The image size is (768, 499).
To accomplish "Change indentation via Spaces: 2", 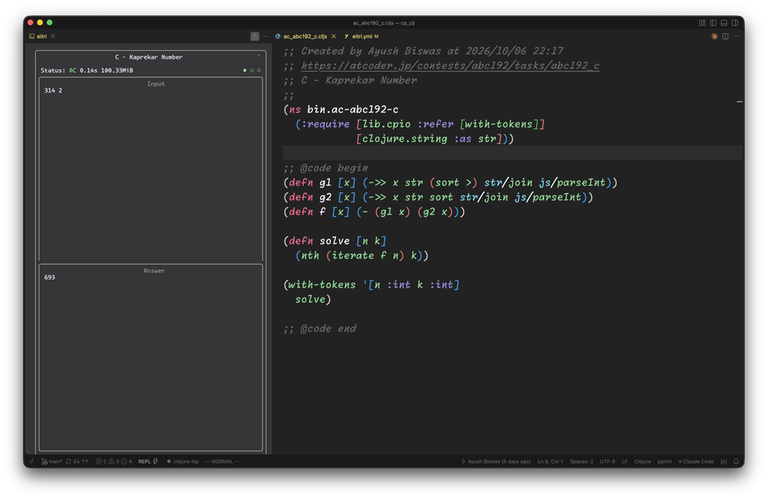I will coord(581,461).
